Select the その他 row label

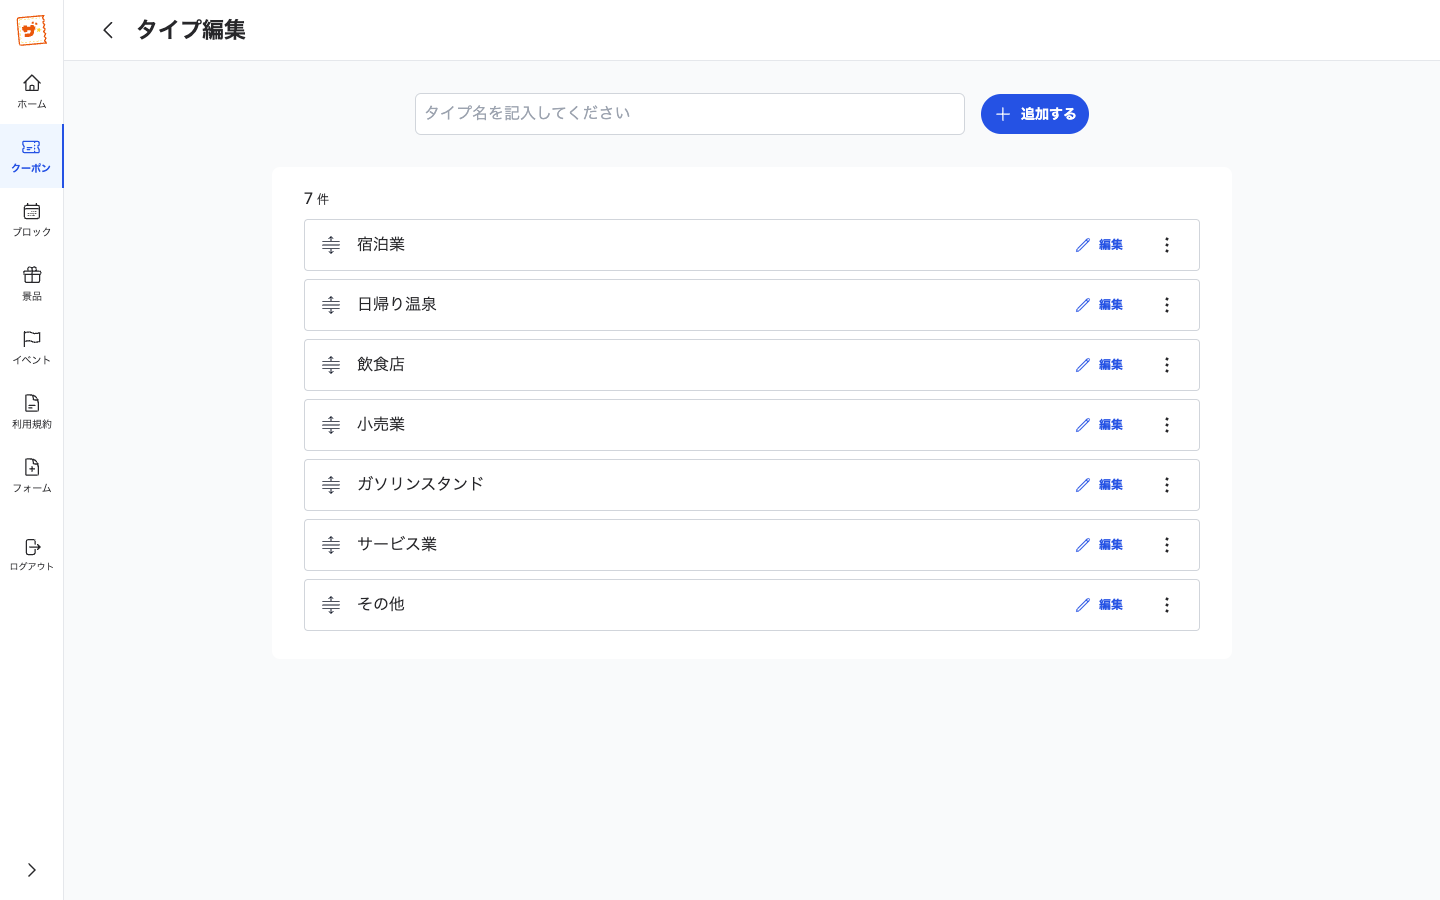coord(381,604)
